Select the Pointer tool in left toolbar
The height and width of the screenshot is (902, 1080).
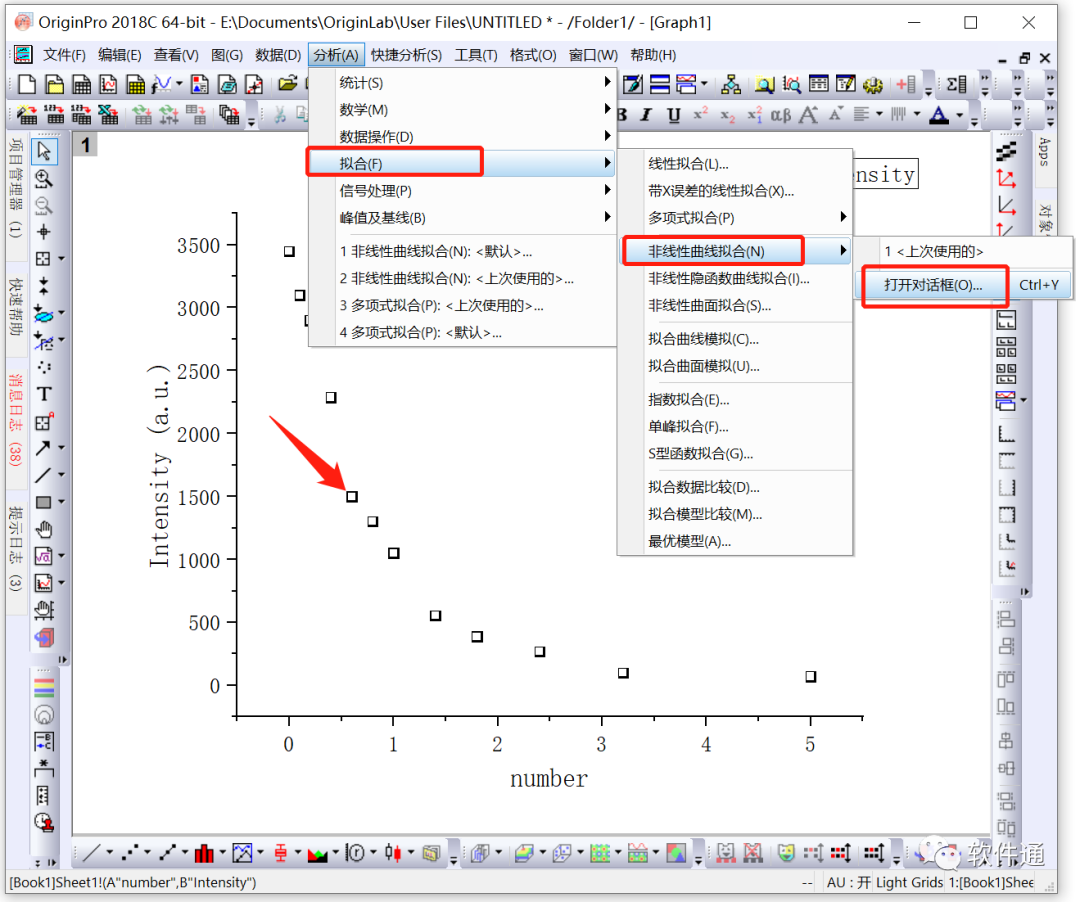click(x=44, y=151)
